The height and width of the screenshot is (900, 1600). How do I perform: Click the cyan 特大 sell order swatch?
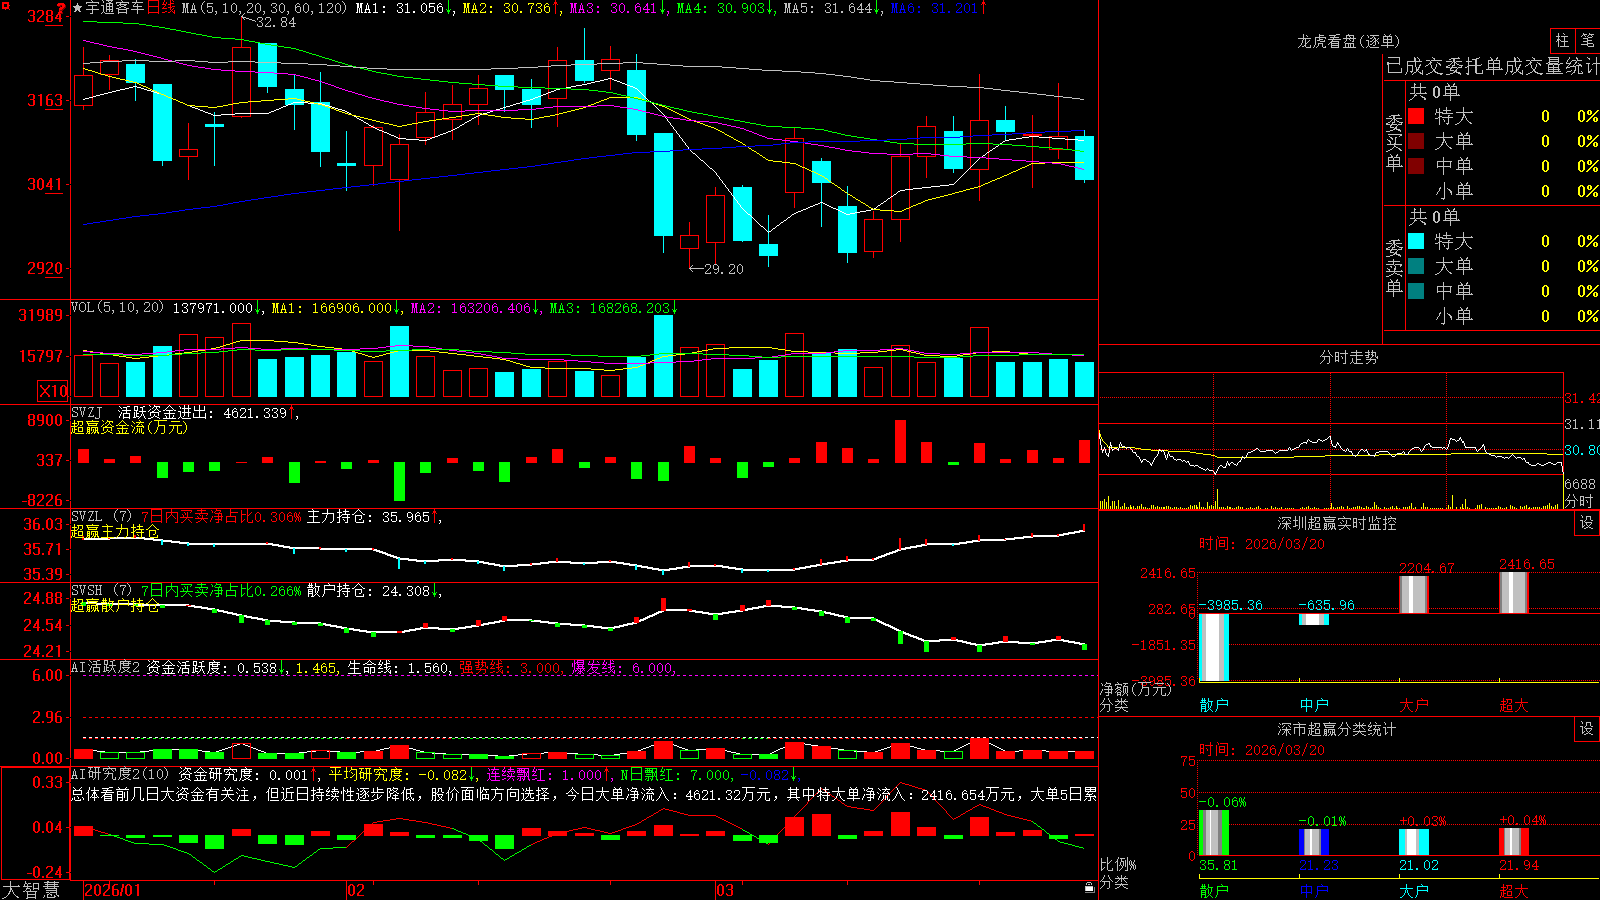point(1416,241)
